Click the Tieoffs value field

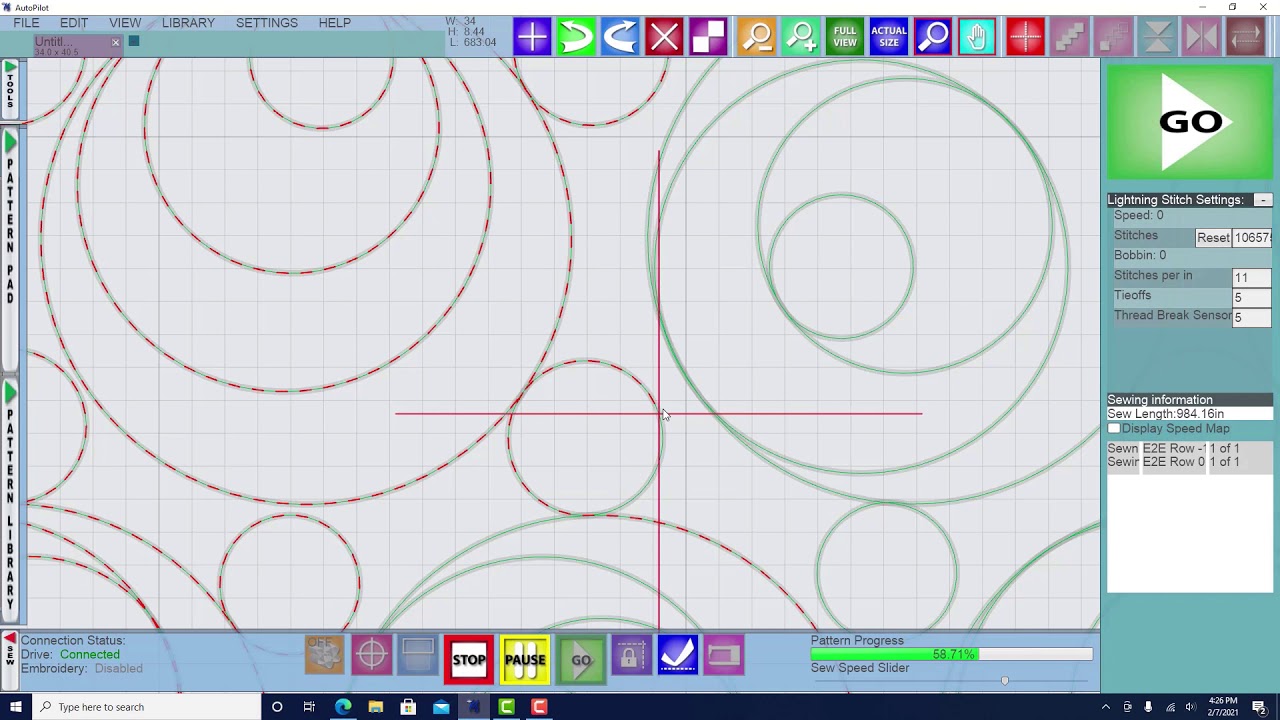[1252, 298]
